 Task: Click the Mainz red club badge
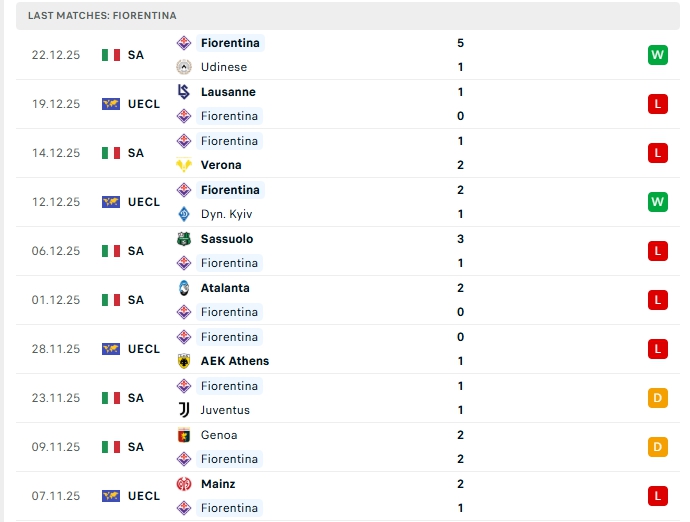pos(184,484)
